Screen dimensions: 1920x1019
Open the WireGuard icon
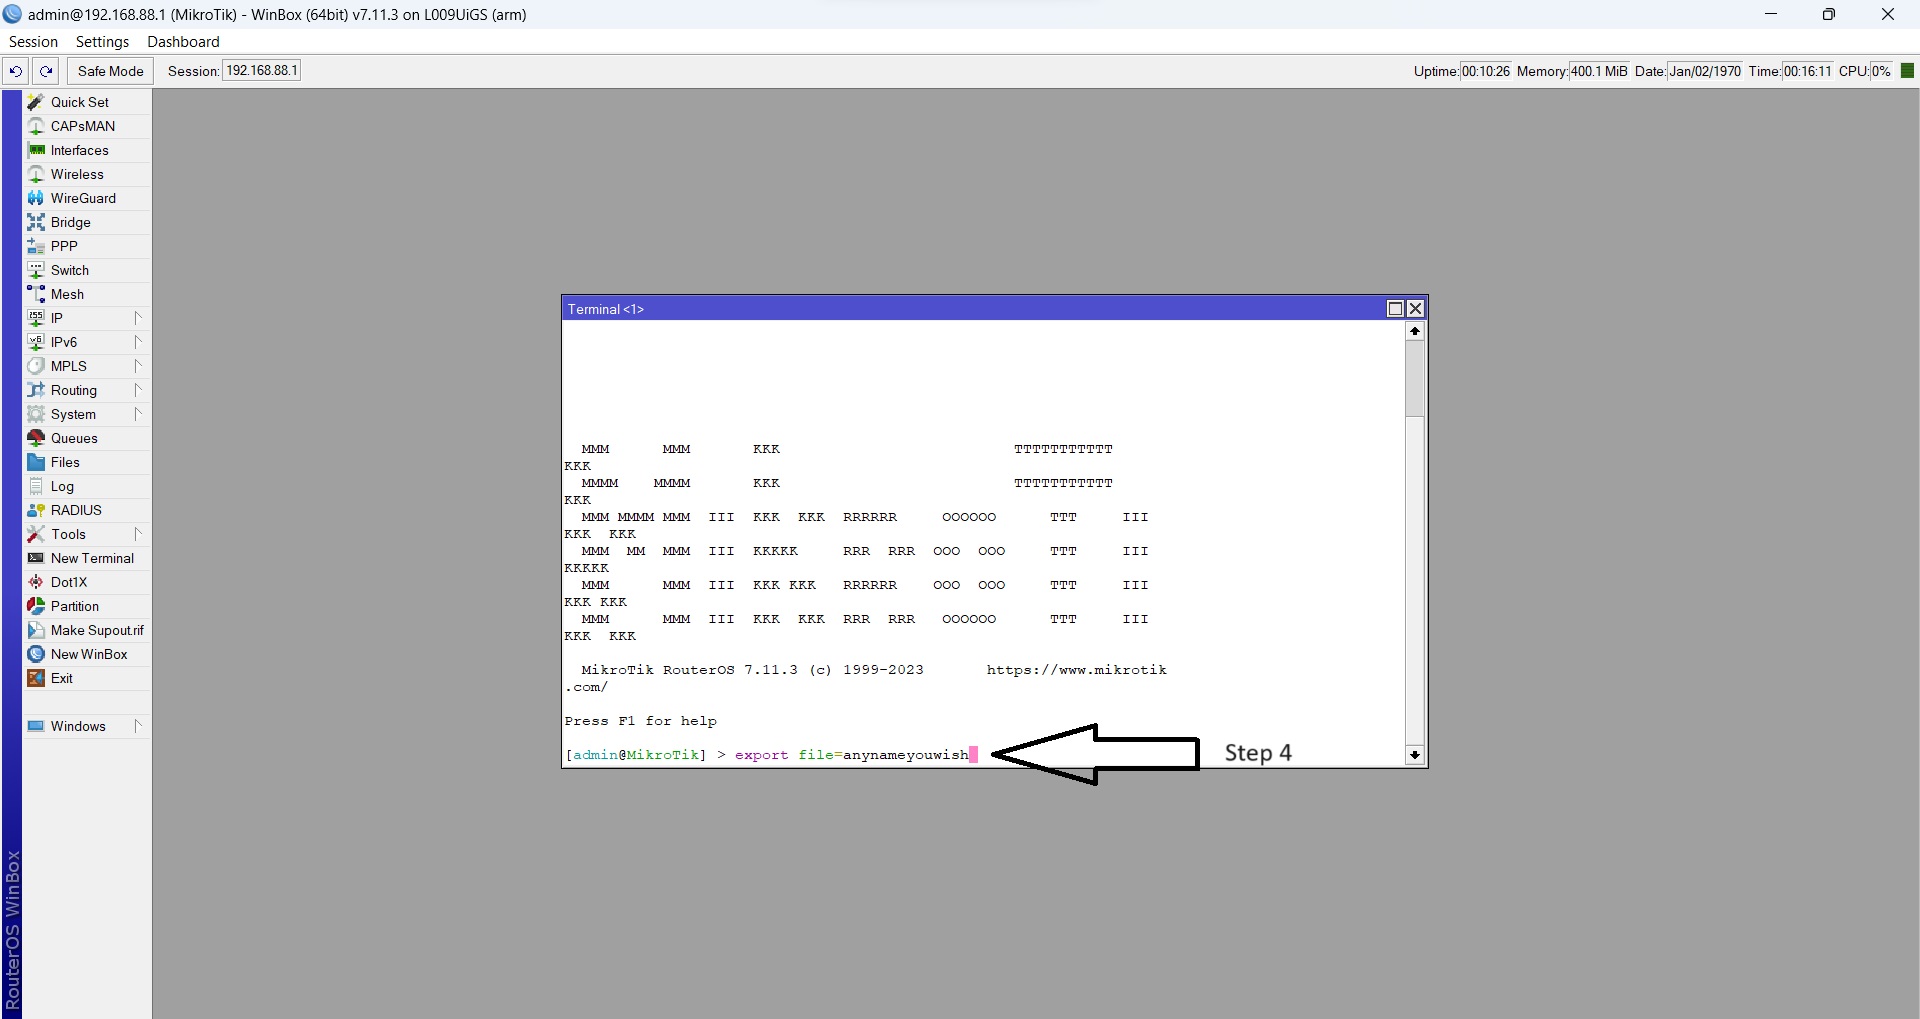pyautogui.click(x=36, y=198)
